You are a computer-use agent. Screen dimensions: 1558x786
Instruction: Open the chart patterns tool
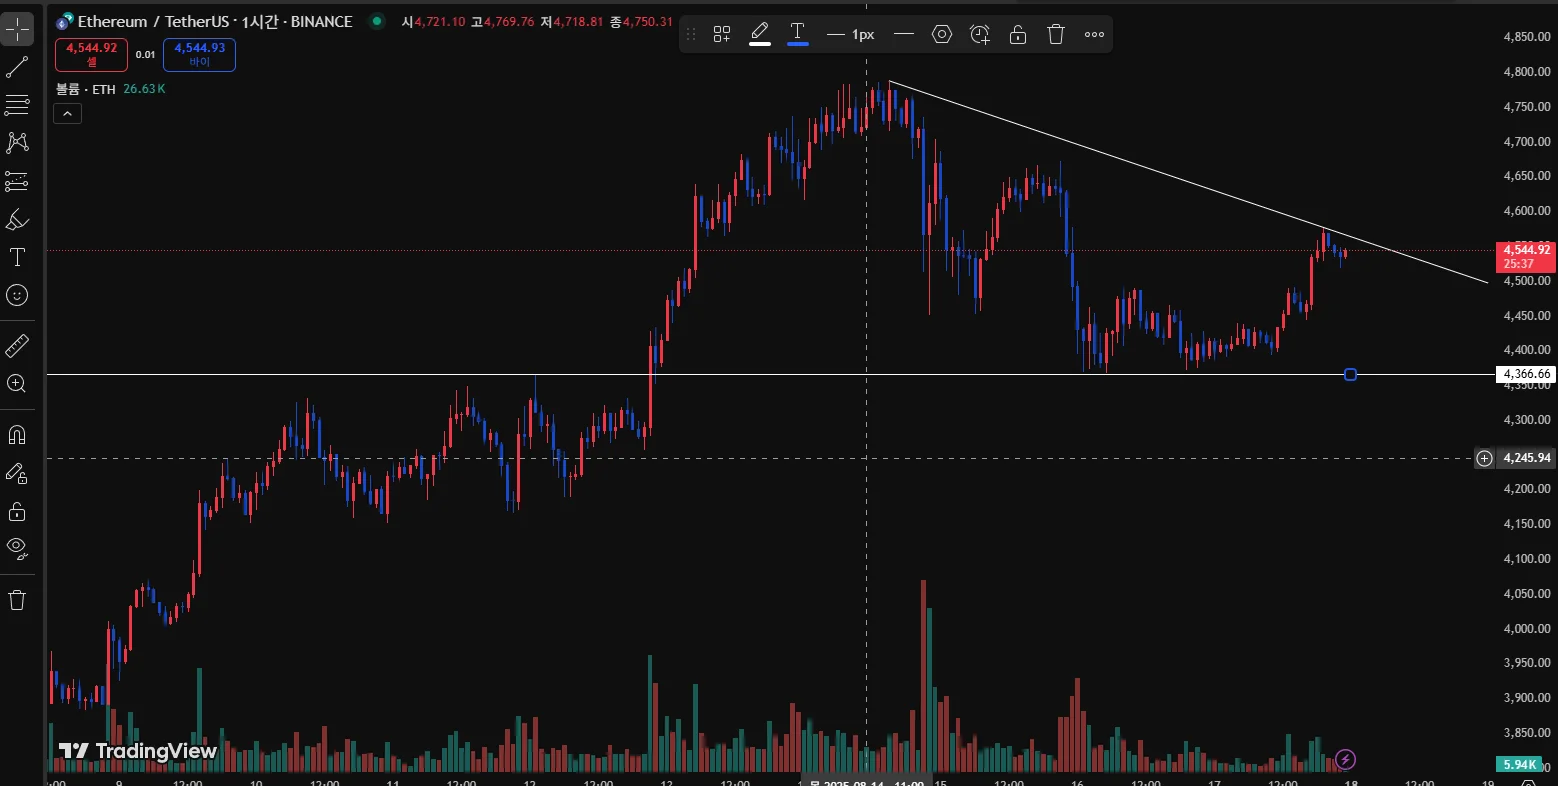click(17, 142)
